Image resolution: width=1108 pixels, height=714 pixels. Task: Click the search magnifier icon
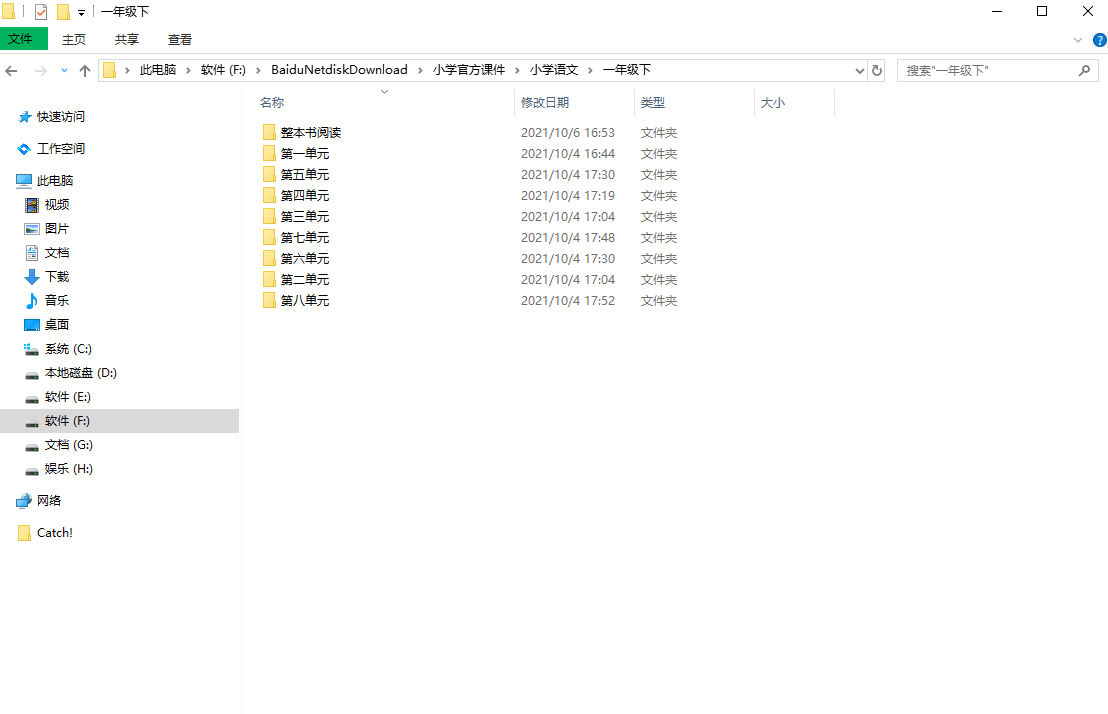pyautogui.click(x=1084, y=71)
